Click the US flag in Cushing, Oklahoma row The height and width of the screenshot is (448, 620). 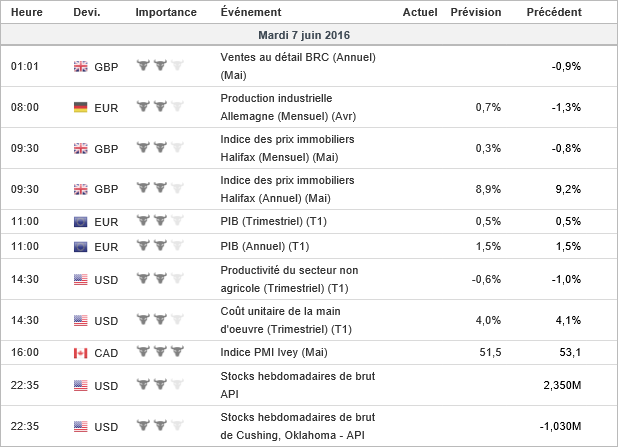pyautogui.click(x=81, y=426)
